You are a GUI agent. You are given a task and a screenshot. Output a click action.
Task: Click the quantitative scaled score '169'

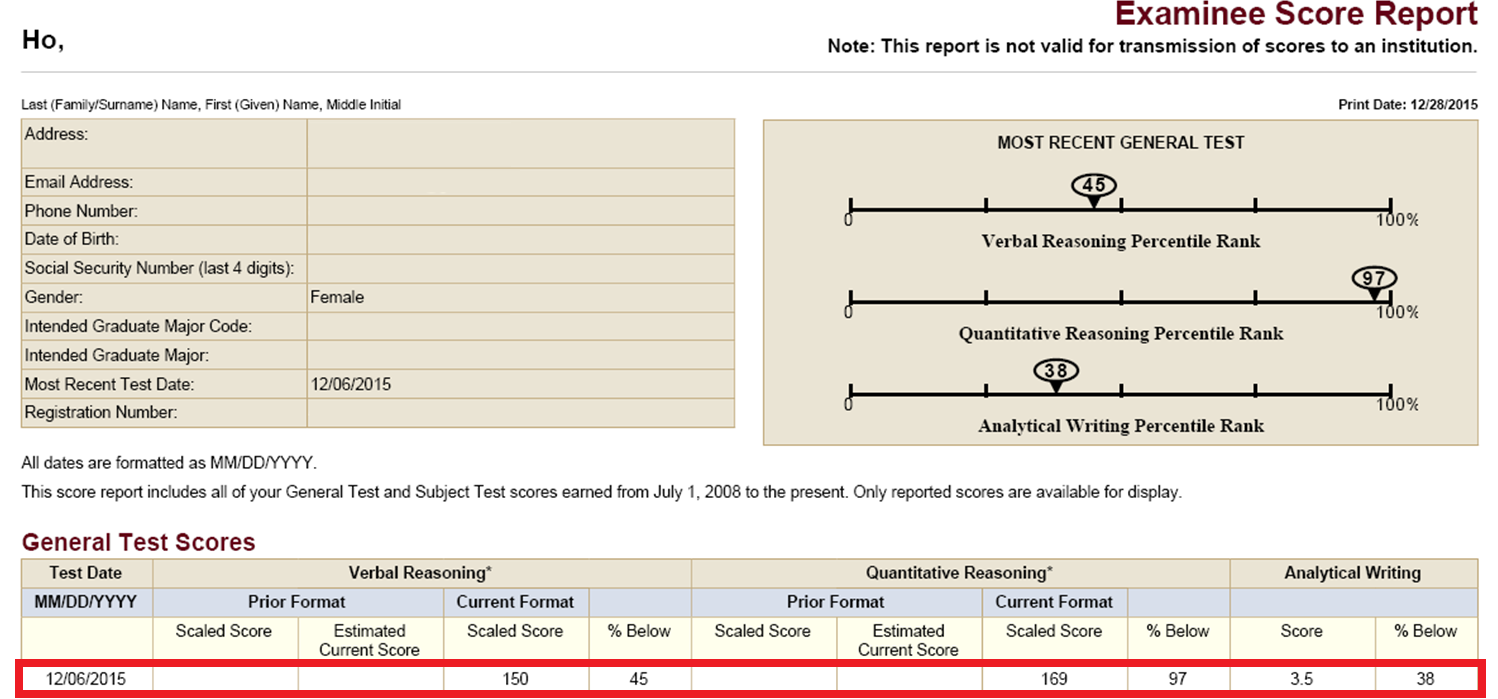click(1054, 679)
